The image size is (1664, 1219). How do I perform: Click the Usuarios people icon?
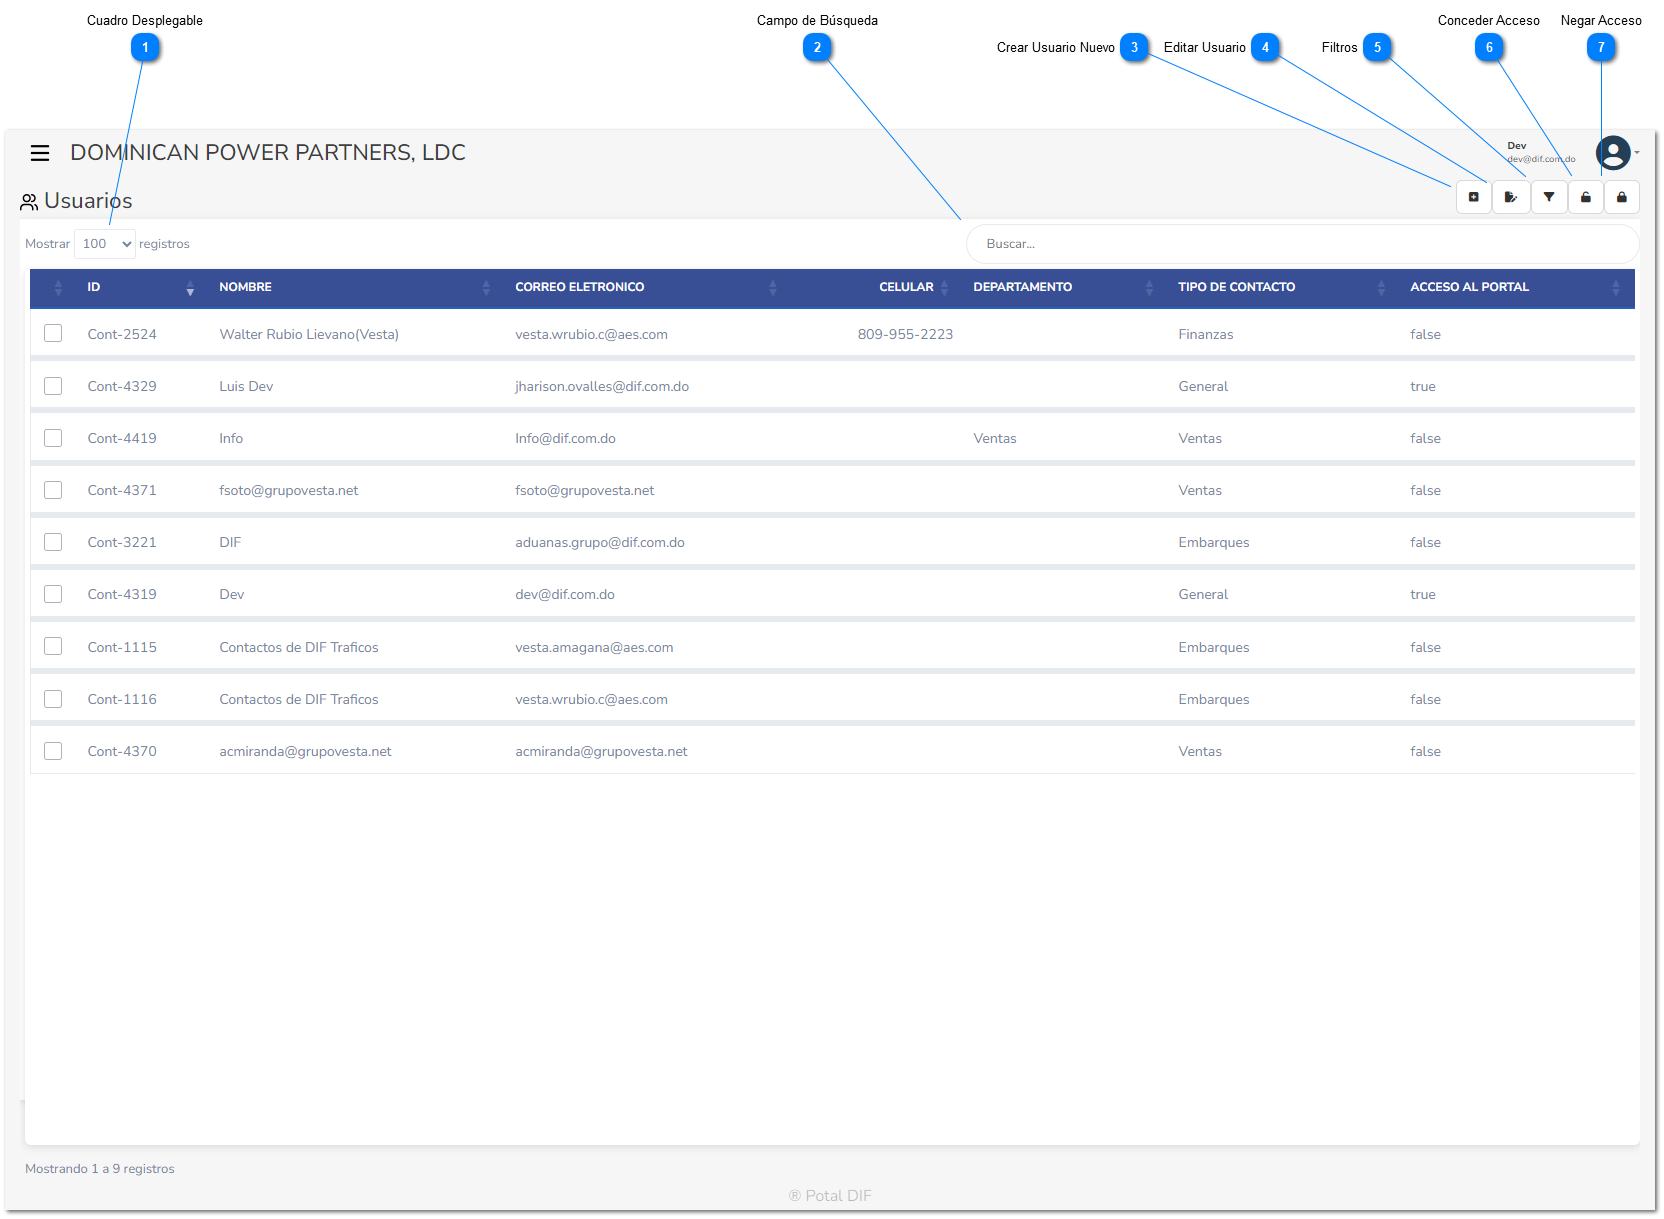click(x=29, y=202)
